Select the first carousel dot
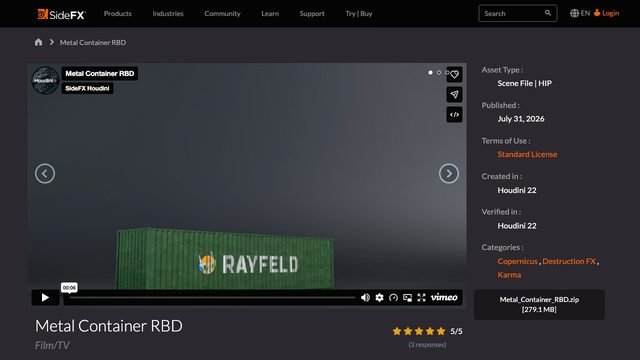 (430, 72)
